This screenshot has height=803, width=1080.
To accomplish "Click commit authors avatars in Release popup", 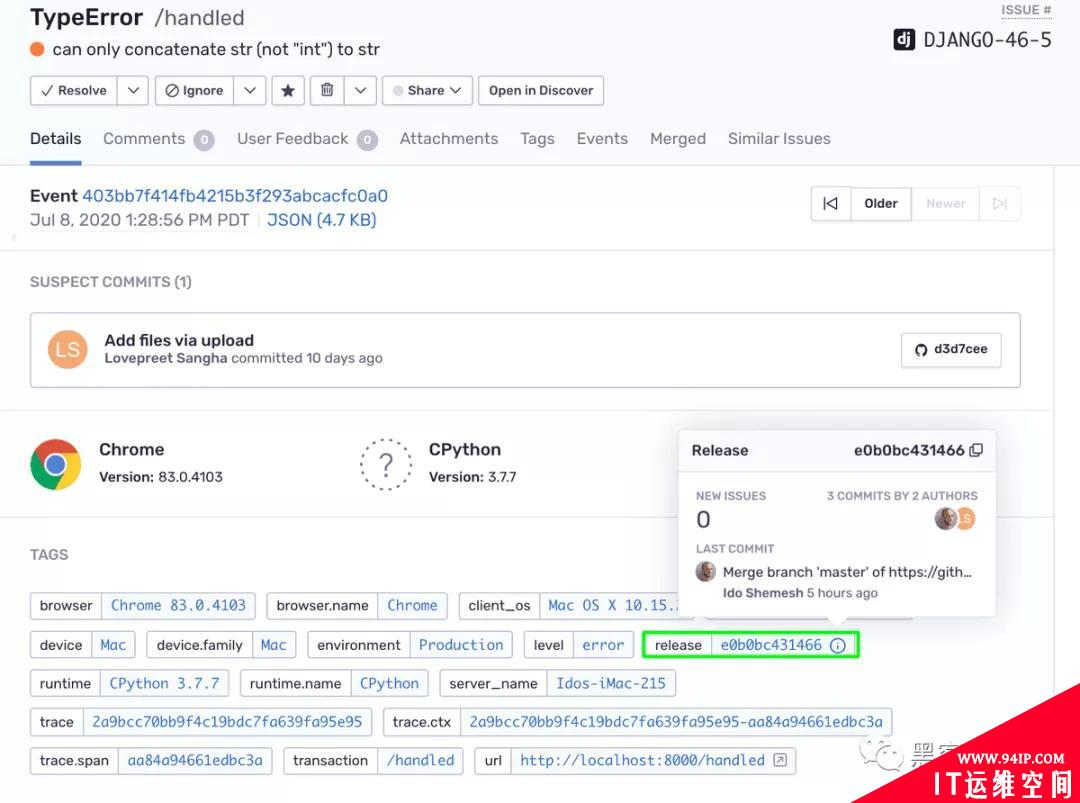I will 955,519.
